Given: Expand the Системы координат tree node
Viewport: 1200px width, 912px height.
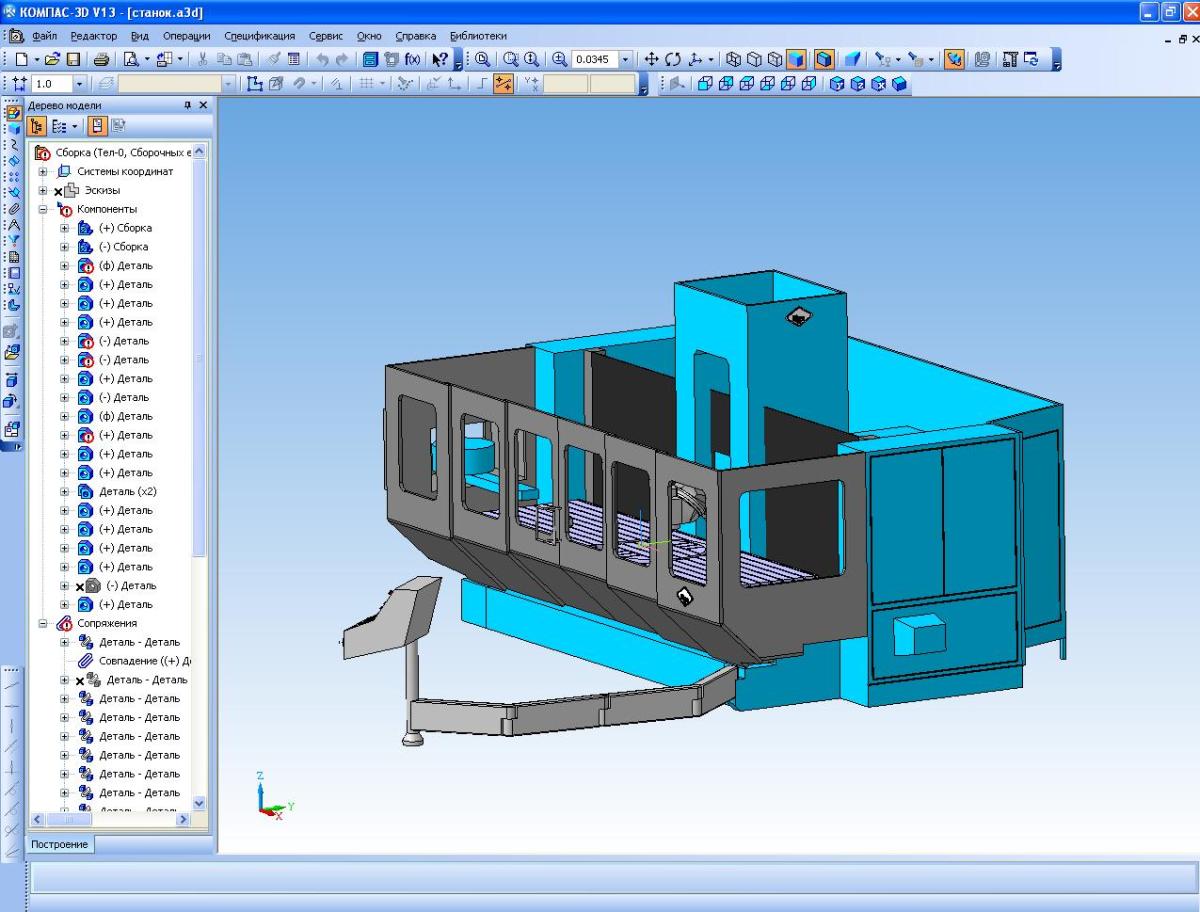Looking at the screenshot, I should point(44,171).
